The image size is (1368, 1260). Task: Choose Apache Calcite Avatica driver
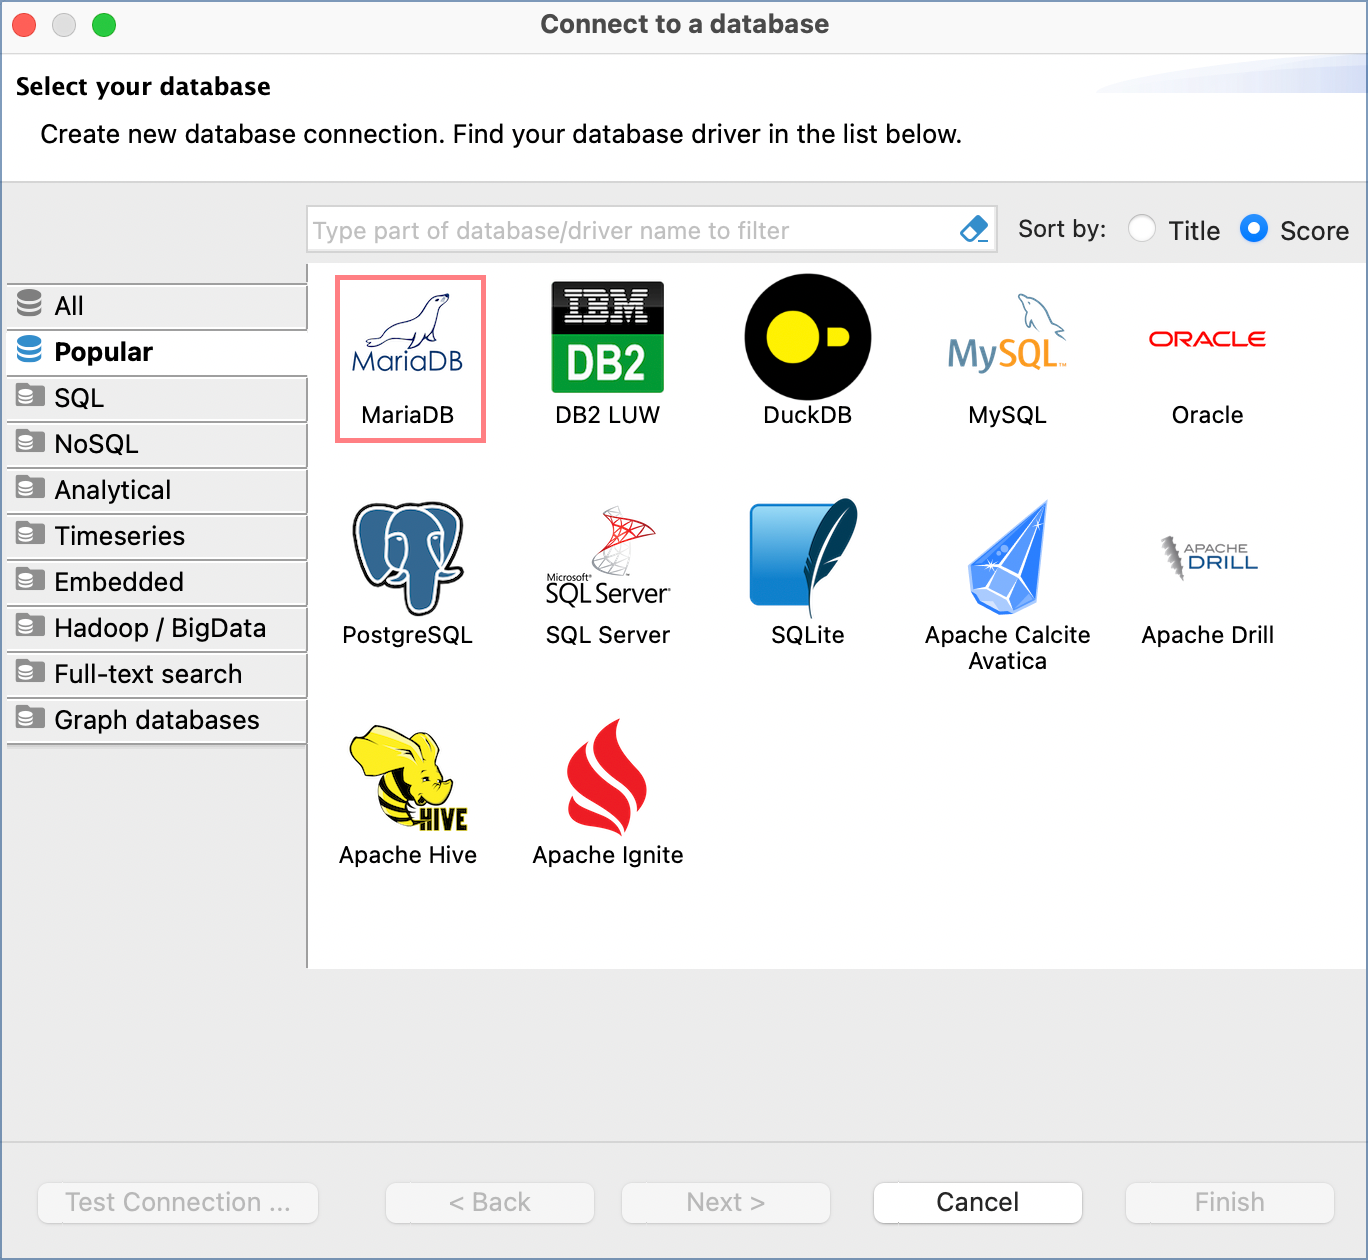point(1007,587)
